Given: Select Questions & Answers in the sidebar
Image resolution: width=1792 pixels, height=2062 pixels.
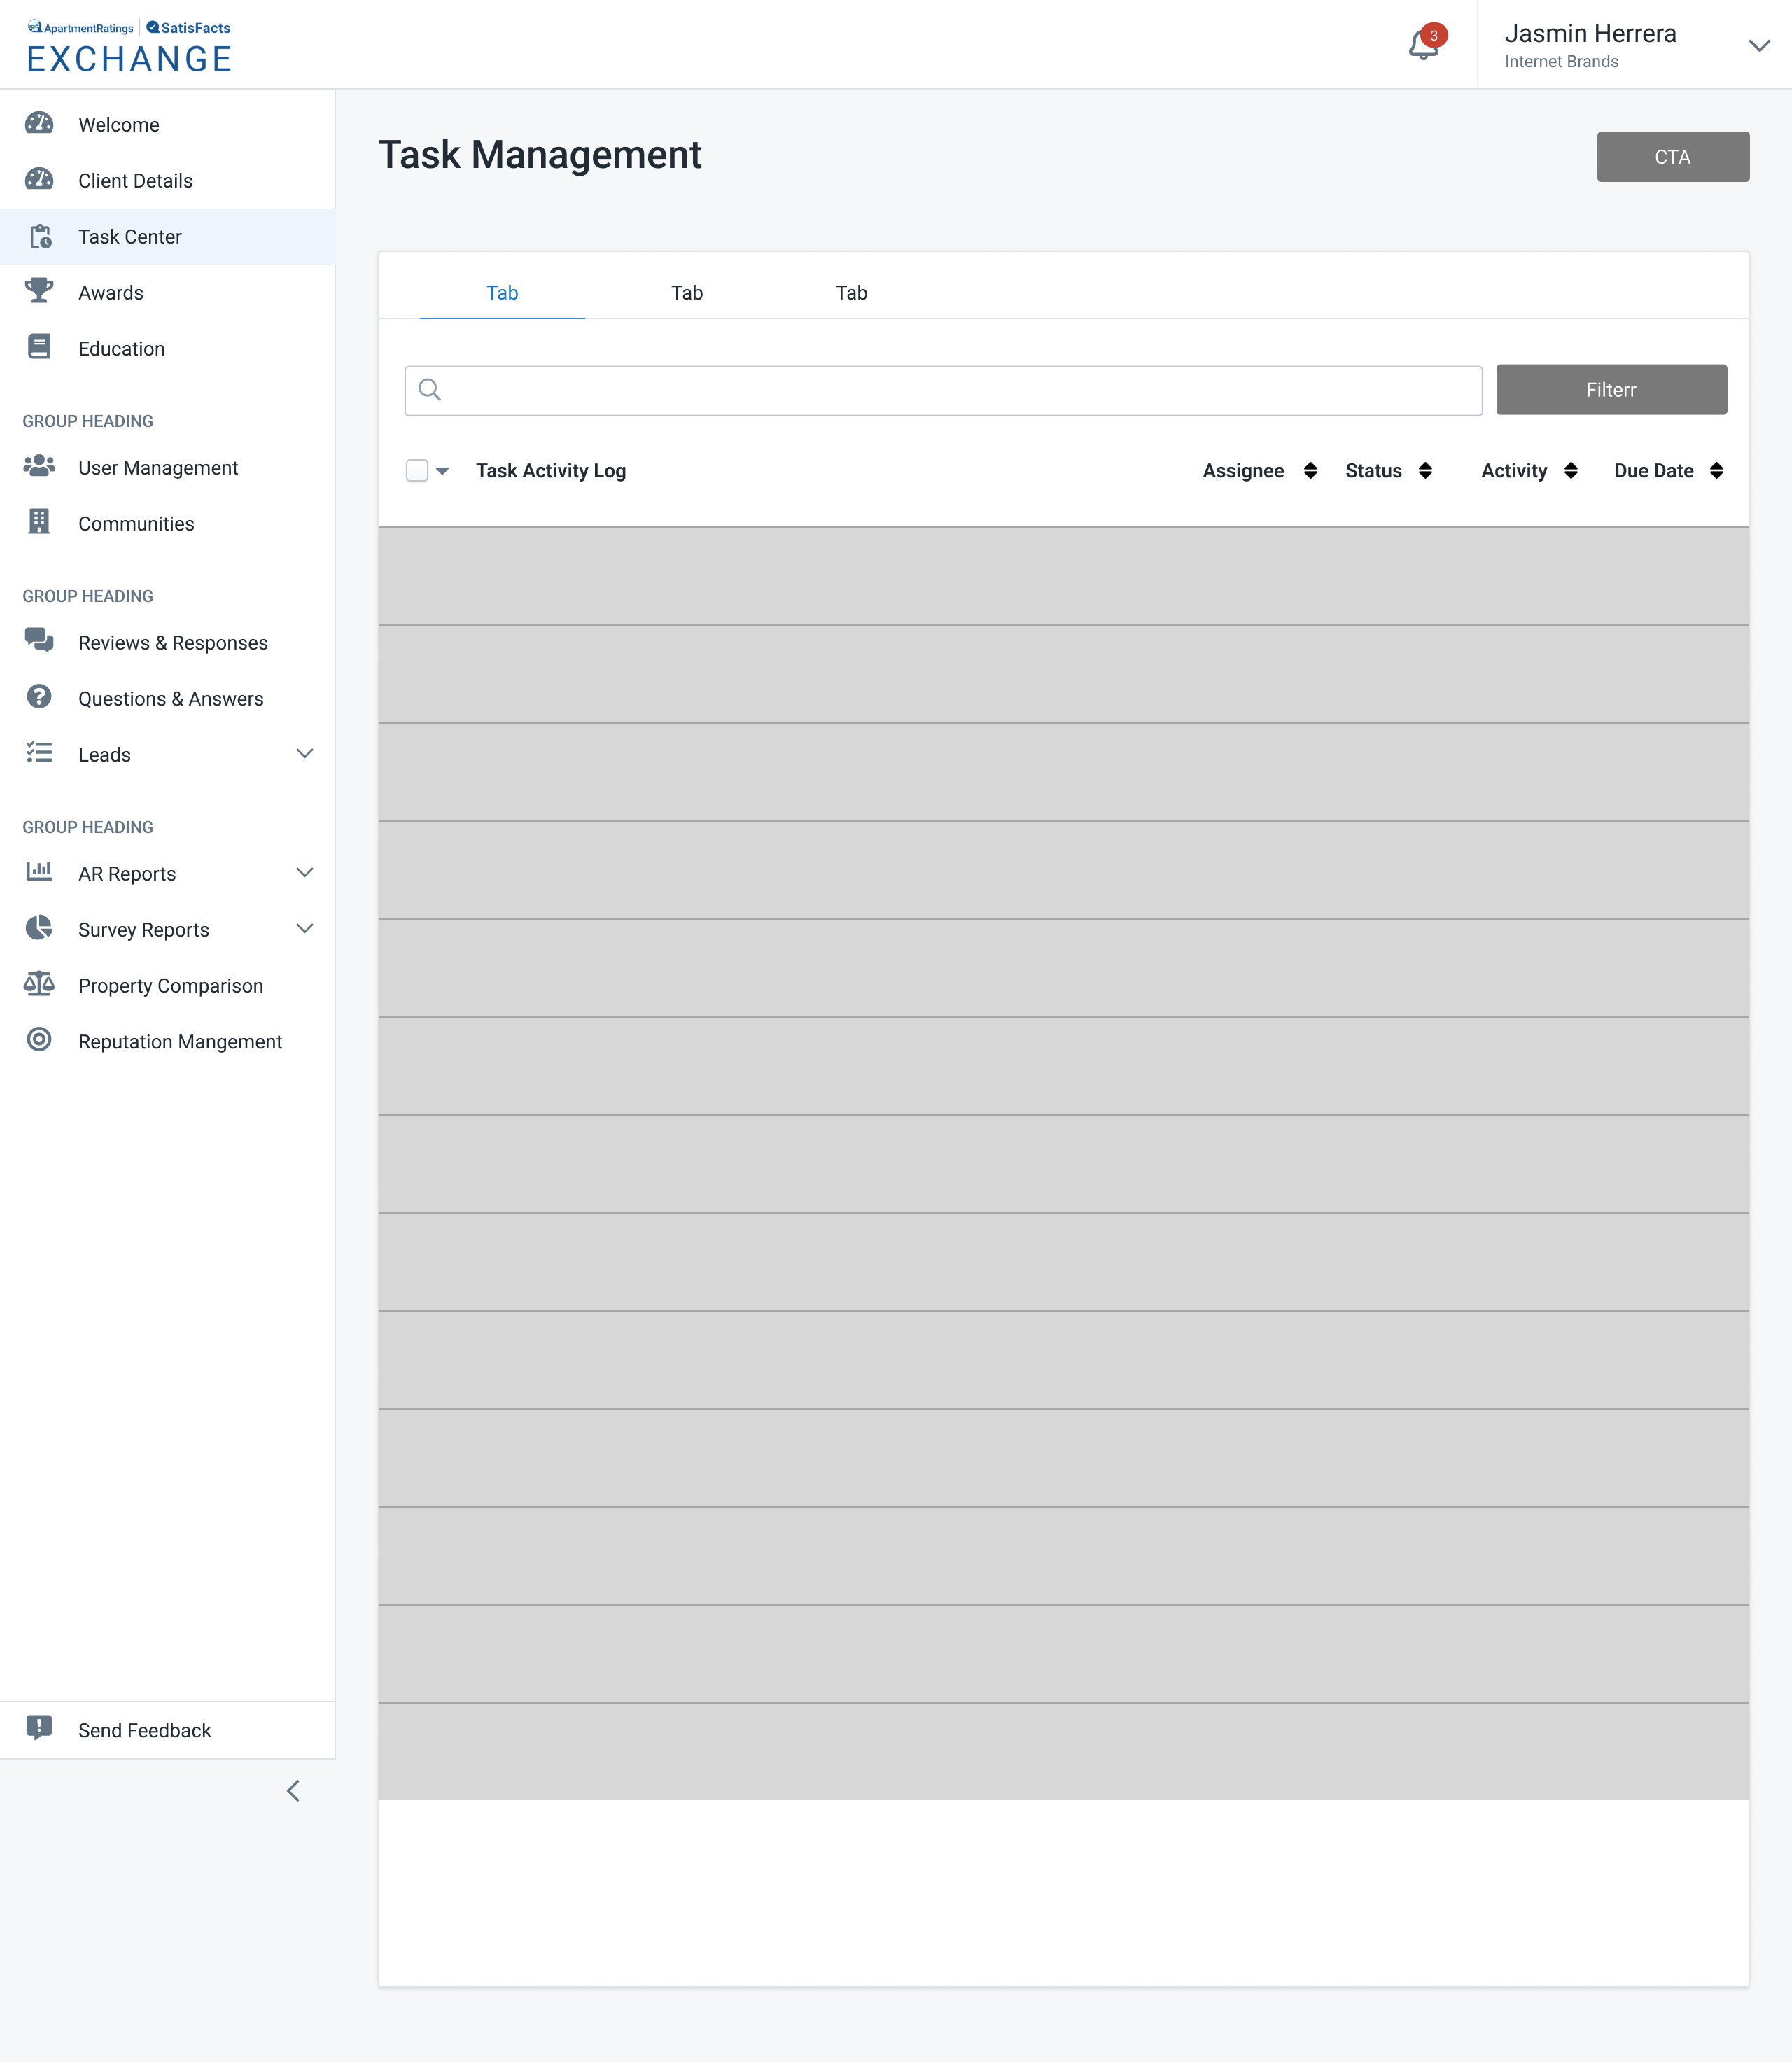Looking at the screenshot, I should tap(38, 697).
